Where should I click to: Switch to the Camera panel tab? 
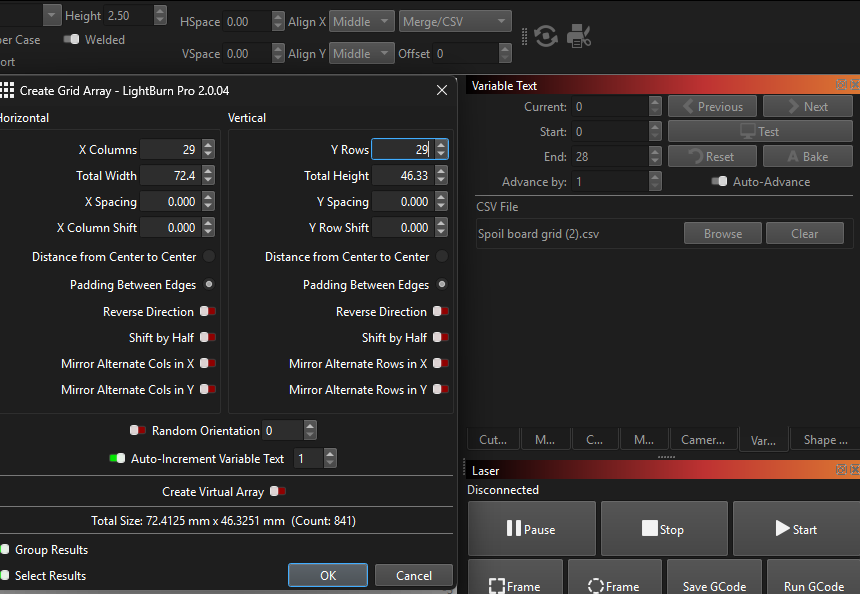(x=702, y=440)
